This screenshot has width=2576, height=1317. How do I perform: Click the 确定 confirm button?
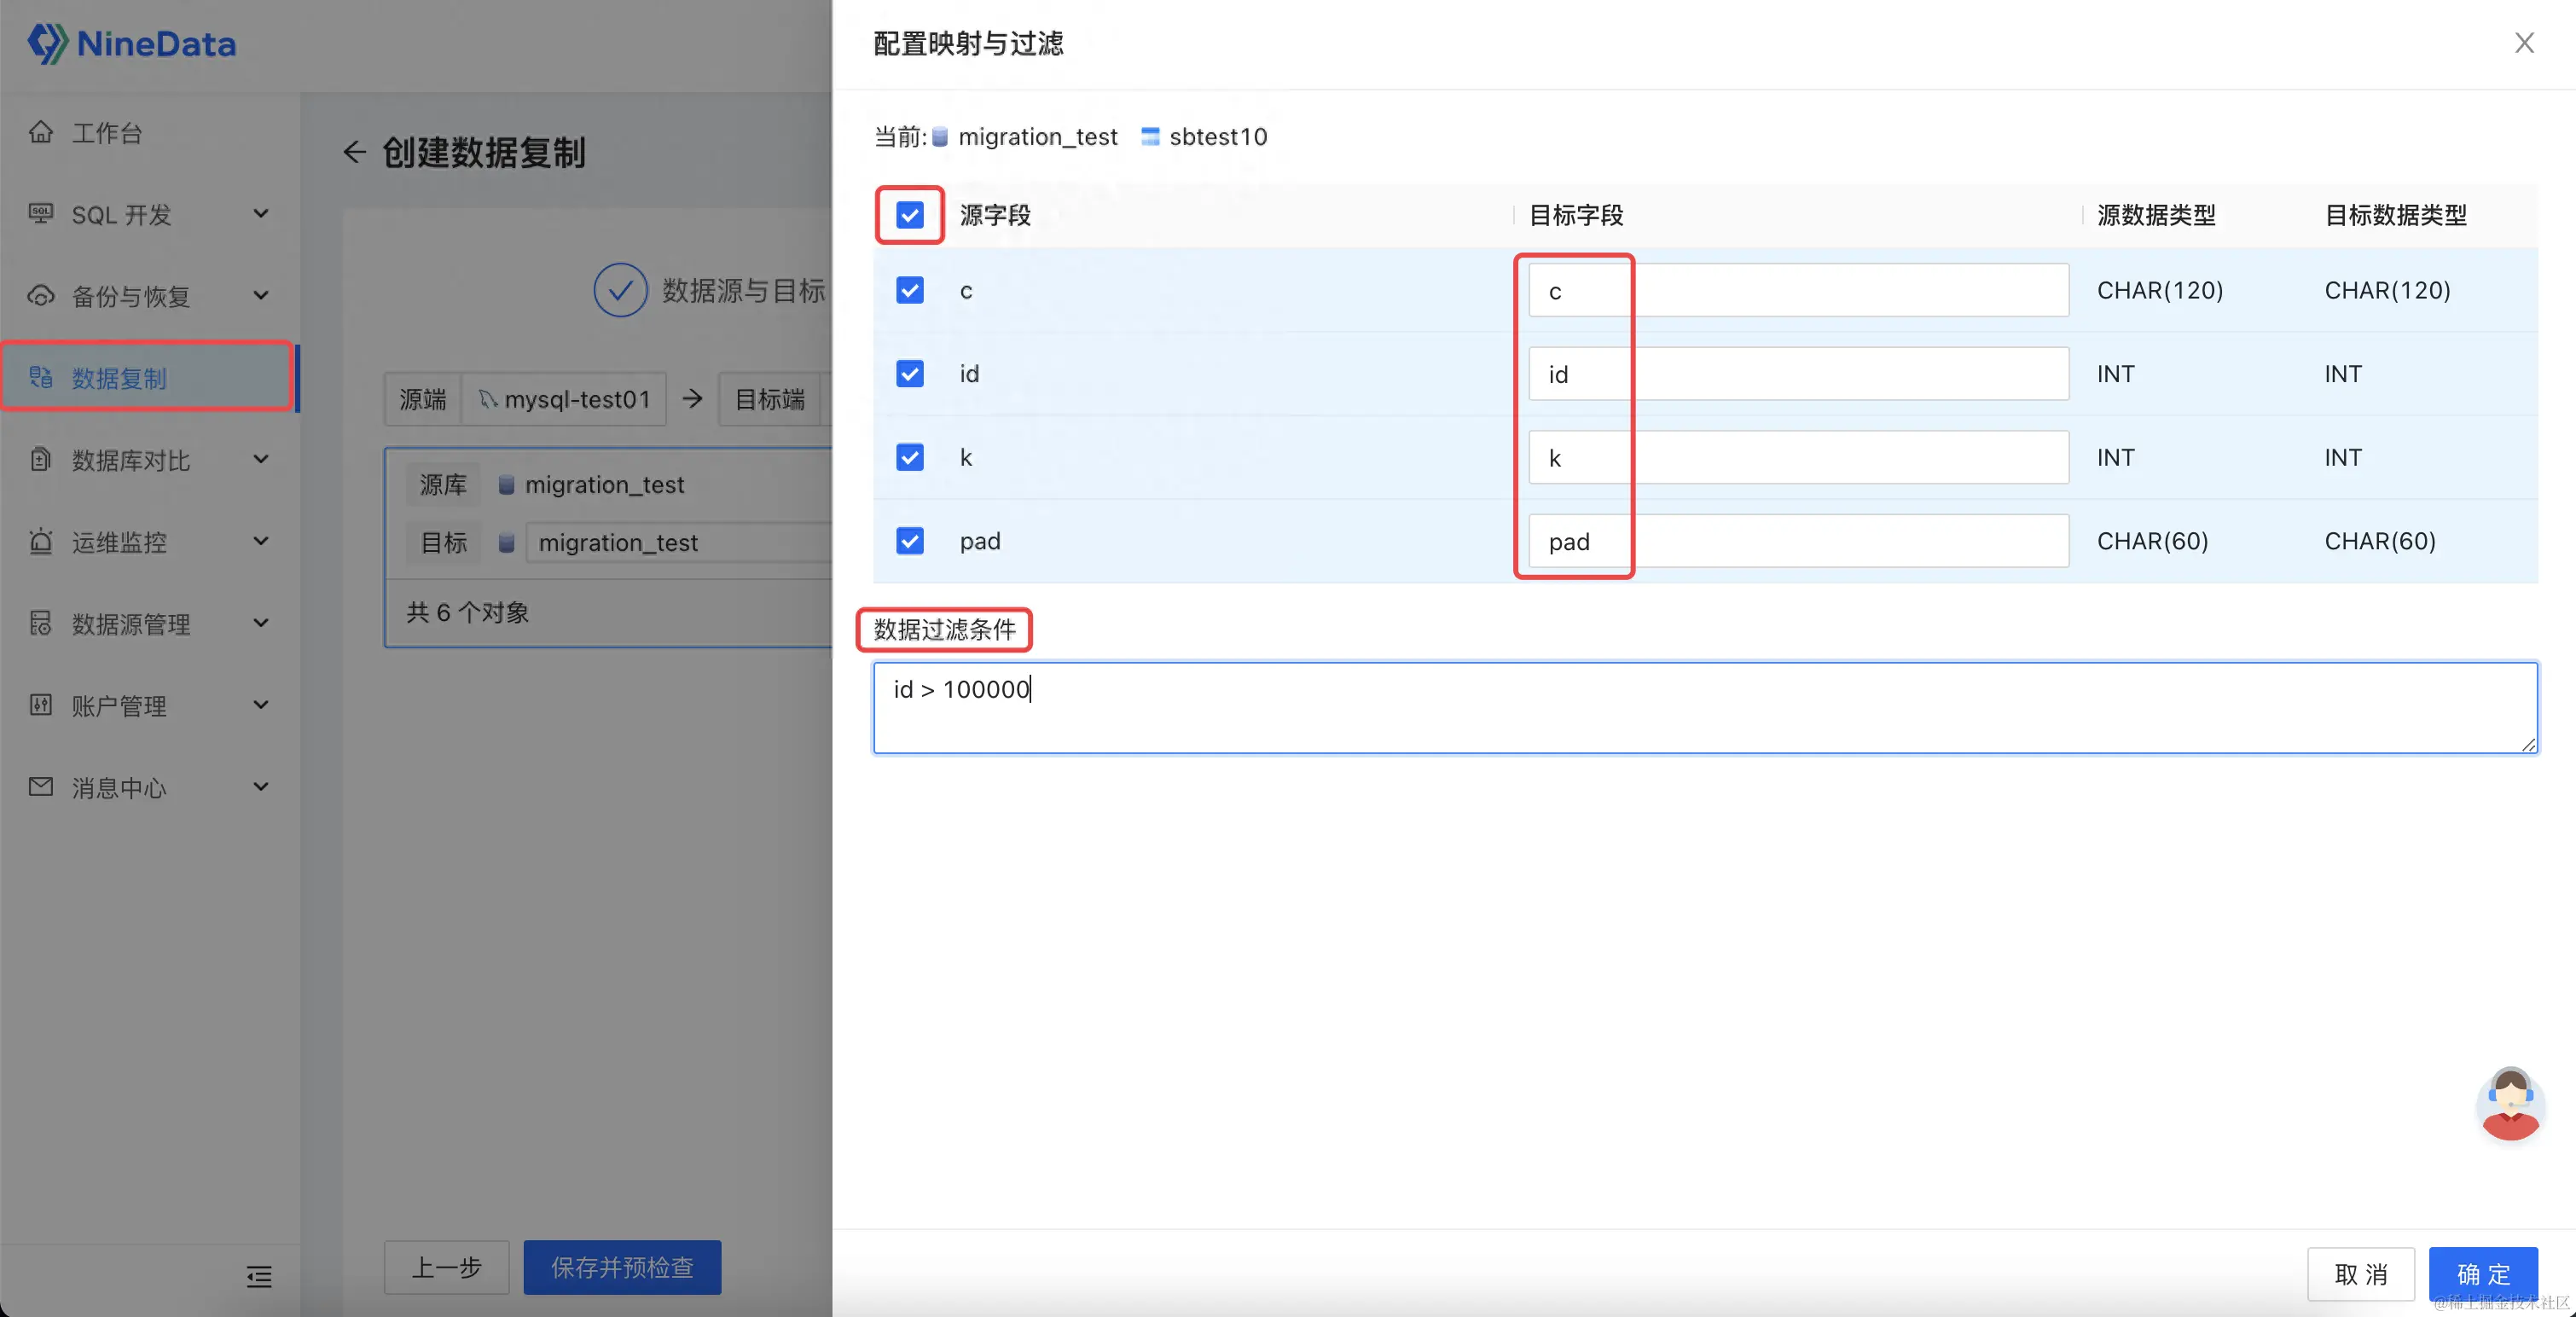pyautogui.click(x=2482, y=1273)
